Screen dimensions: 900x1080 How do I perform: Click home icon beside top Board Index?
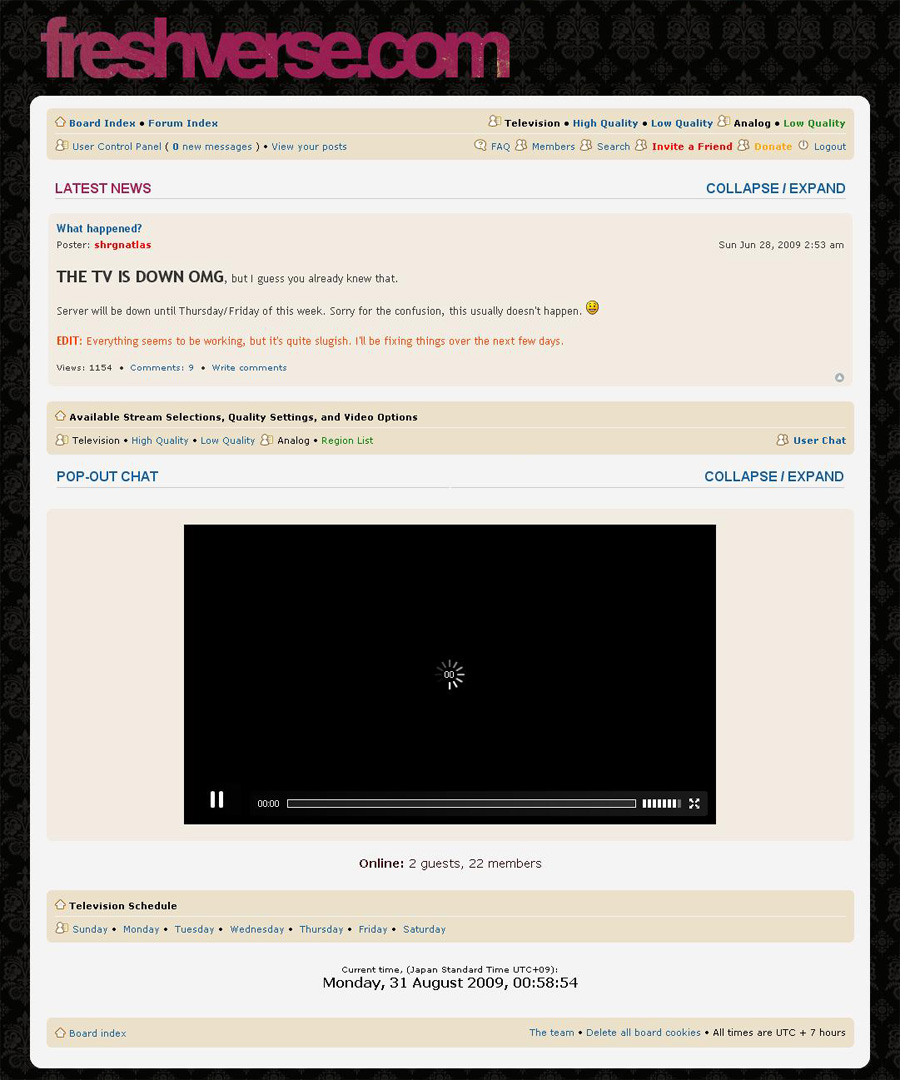point(61,123)
